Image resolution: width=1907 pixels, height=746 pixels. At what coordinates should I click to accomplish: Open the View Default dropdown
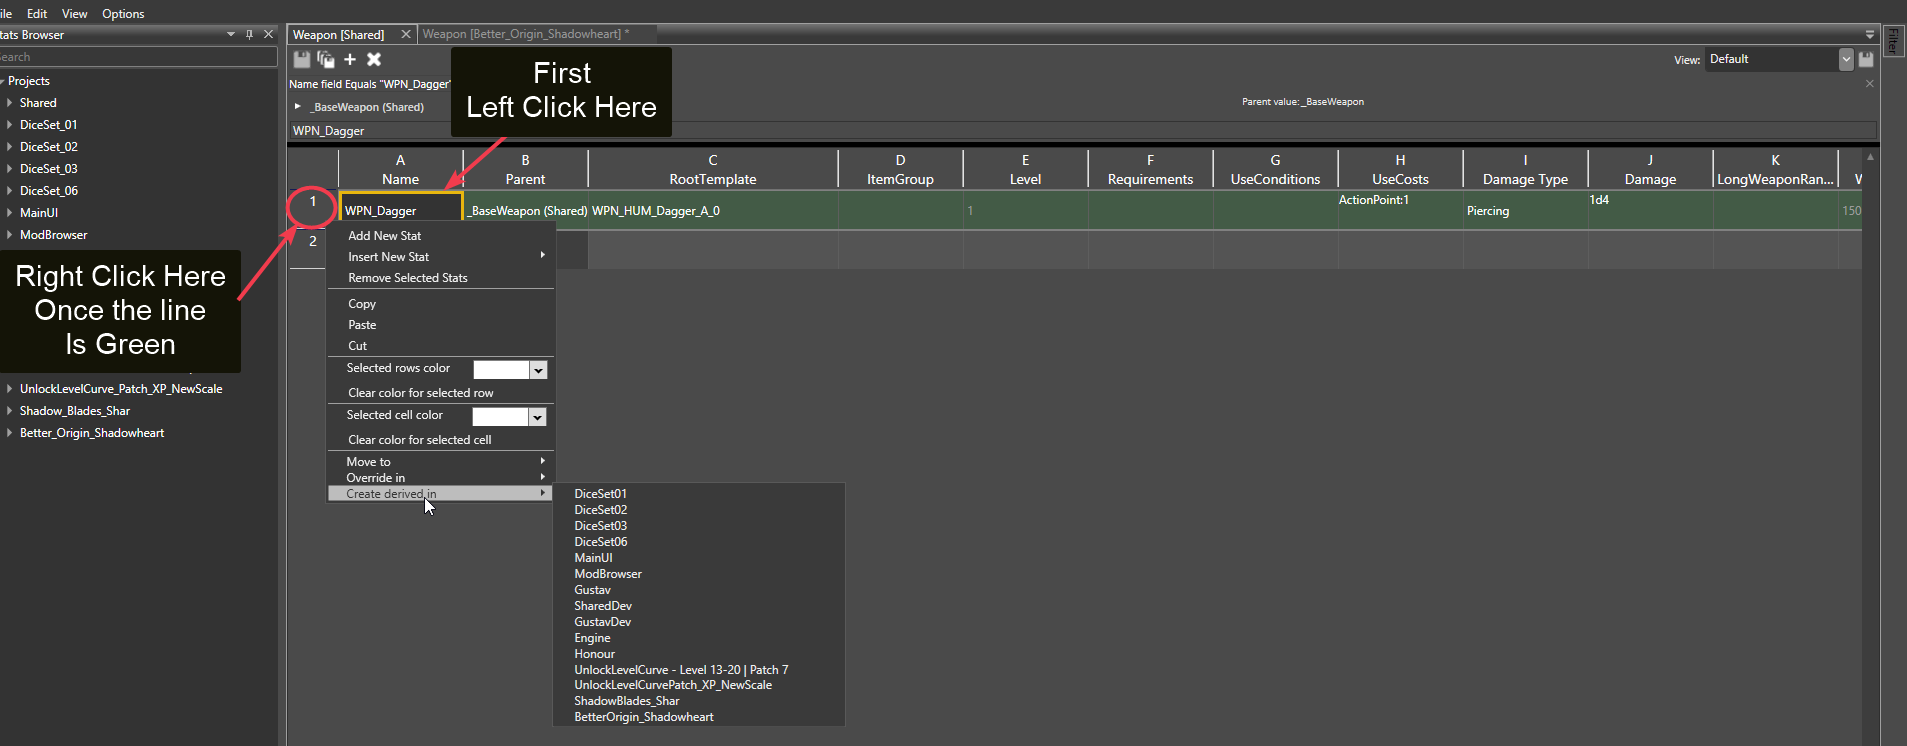coord(1846,60)
